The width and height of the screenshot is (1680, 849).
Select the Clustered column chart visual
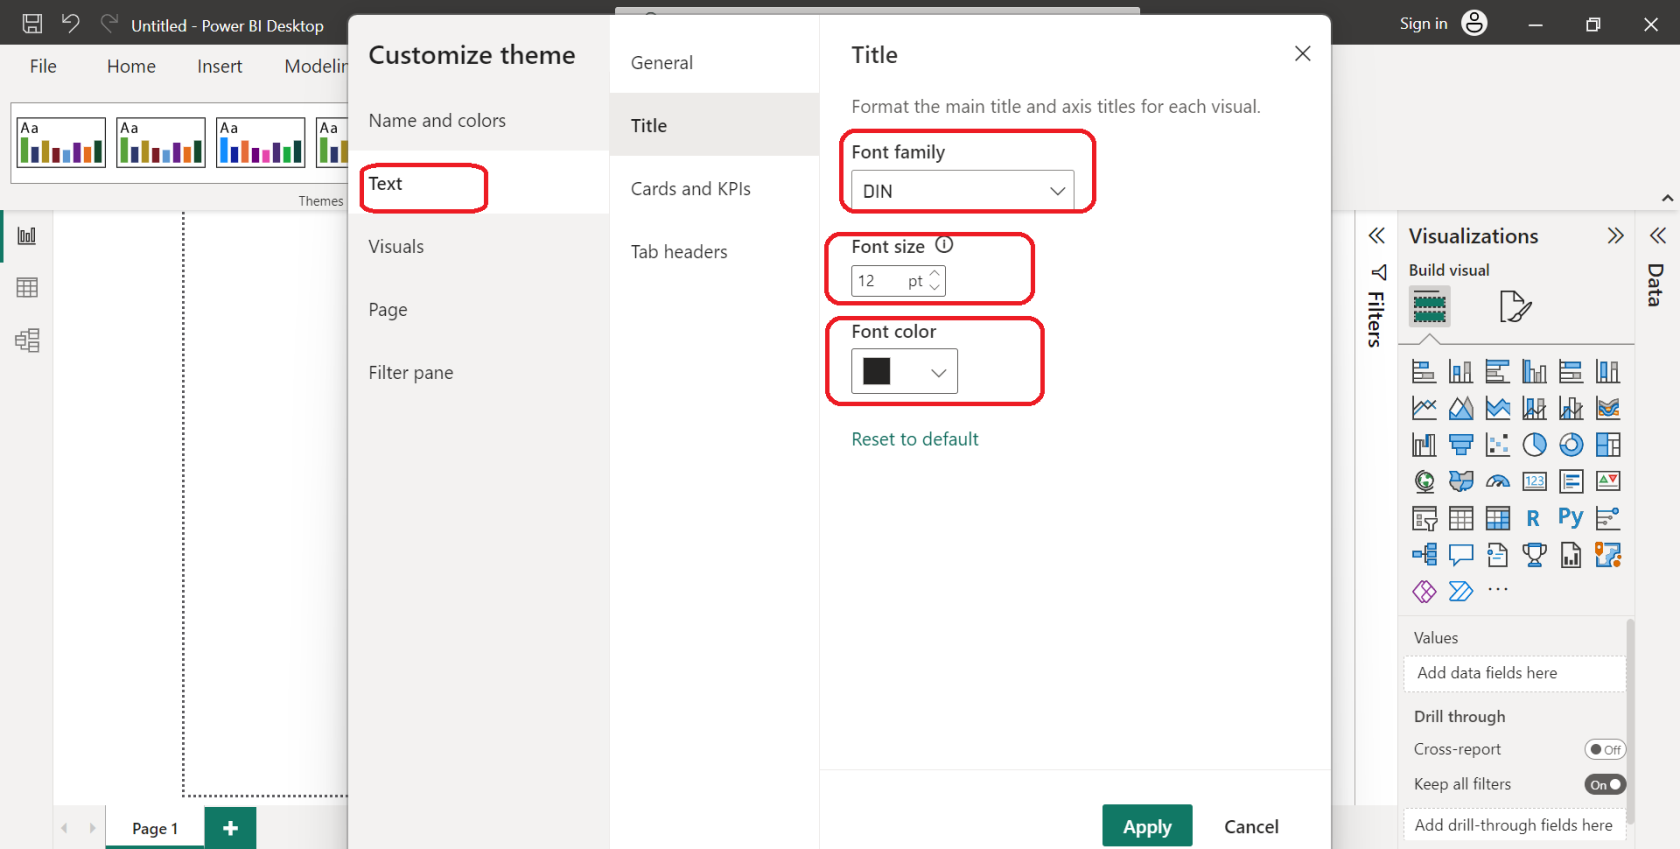click(x=1534, y=372)
